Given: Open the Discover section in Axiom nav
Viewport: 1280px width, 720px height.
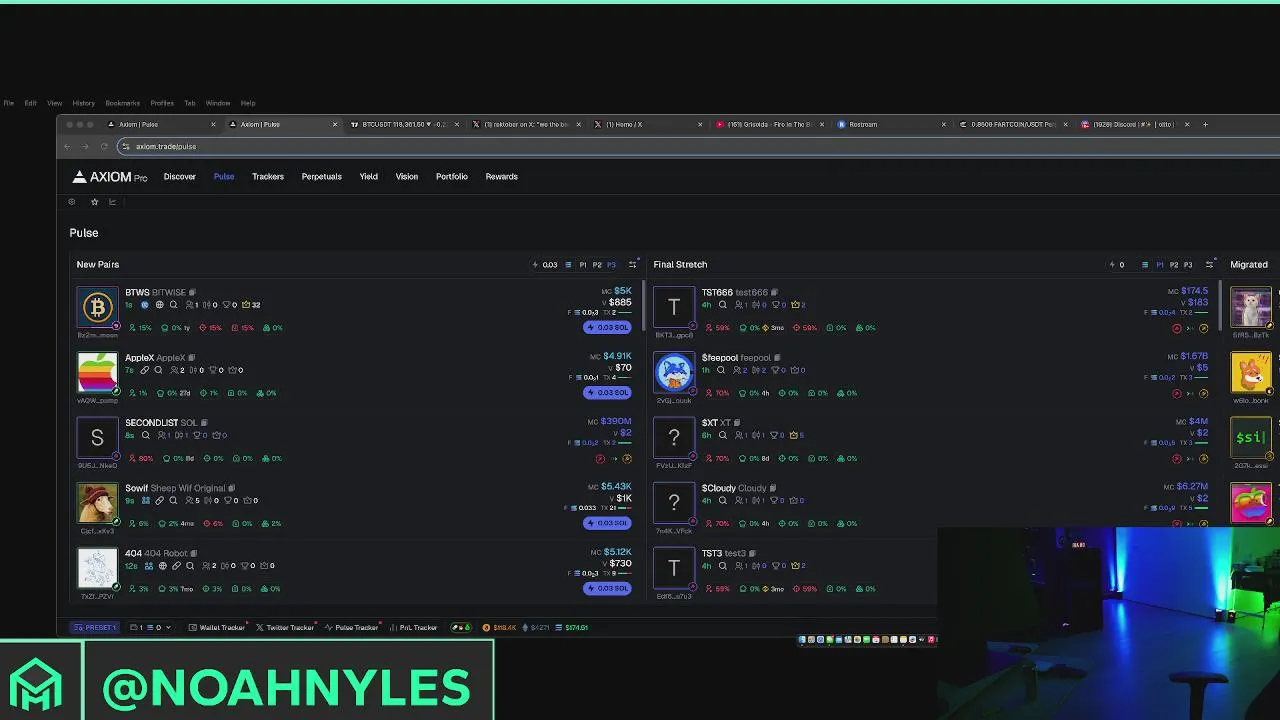Looking at the screenshot, I should pos(180,177).
